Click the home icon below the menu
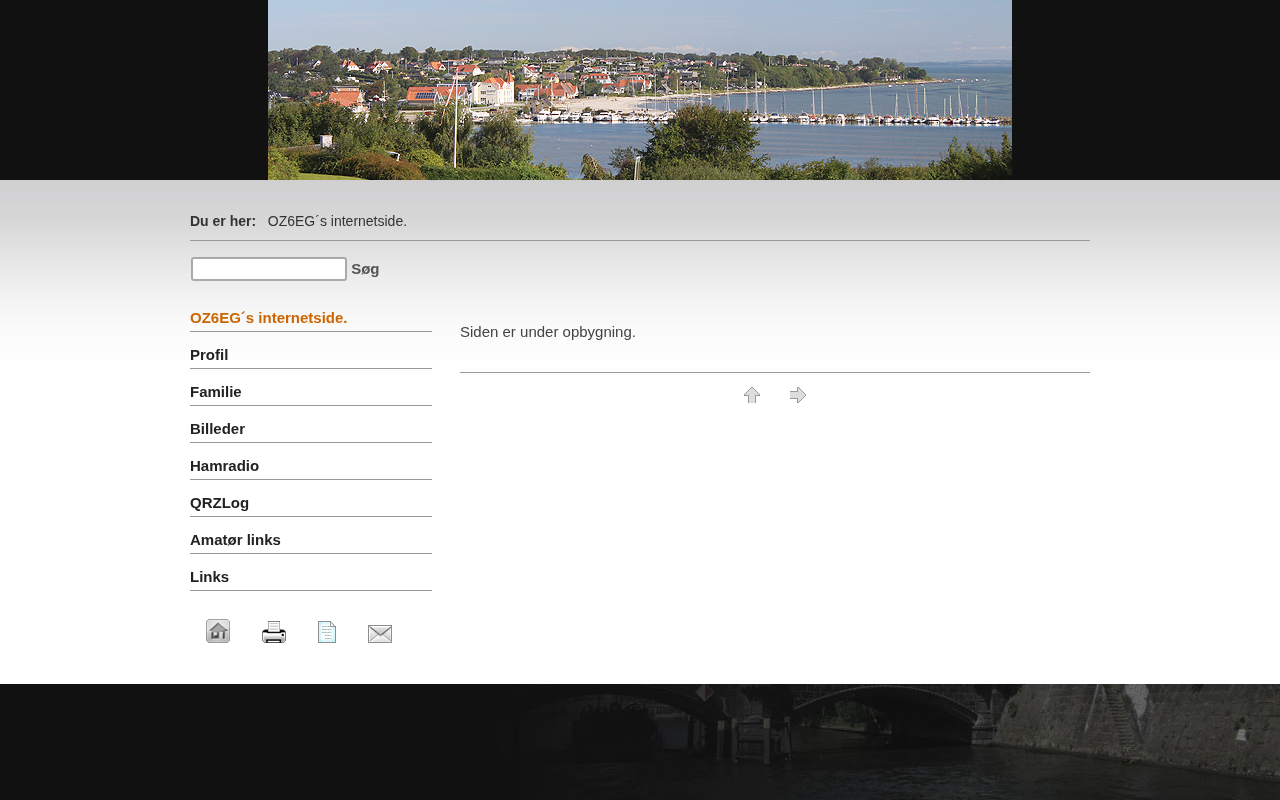 click(218, 631)
